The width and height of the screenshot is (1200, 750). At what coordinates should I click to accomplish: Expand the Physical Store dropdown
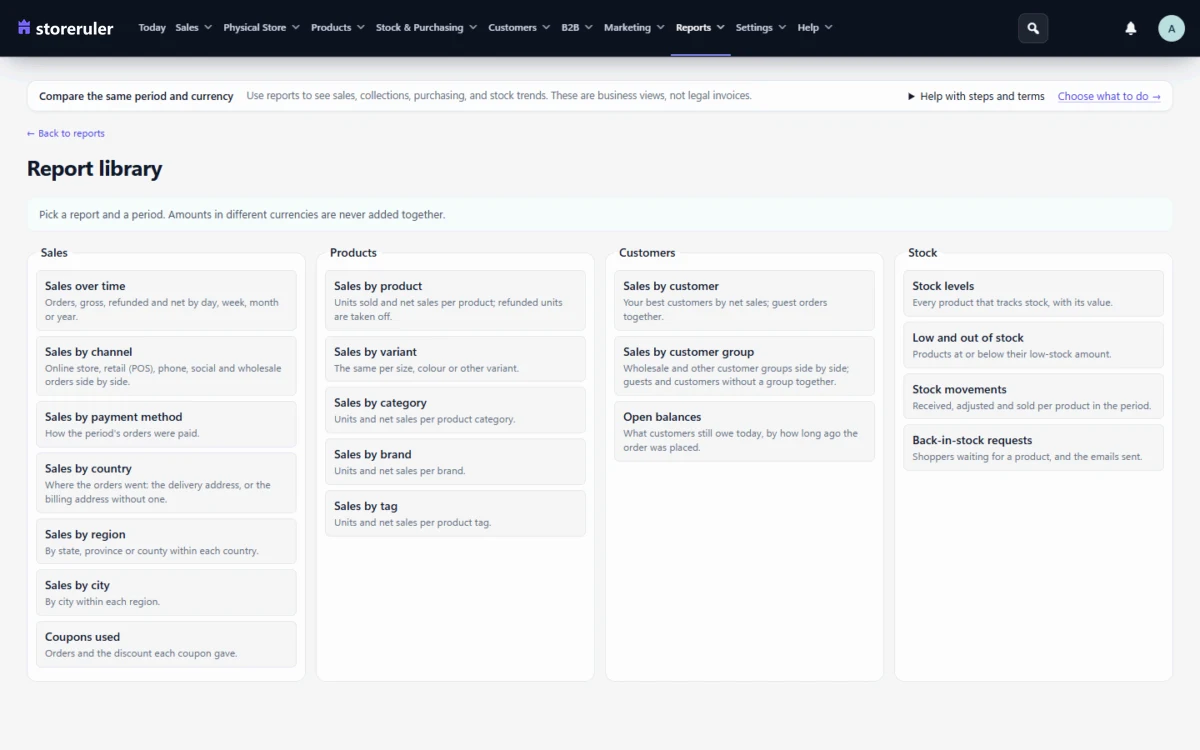(261, 28)
